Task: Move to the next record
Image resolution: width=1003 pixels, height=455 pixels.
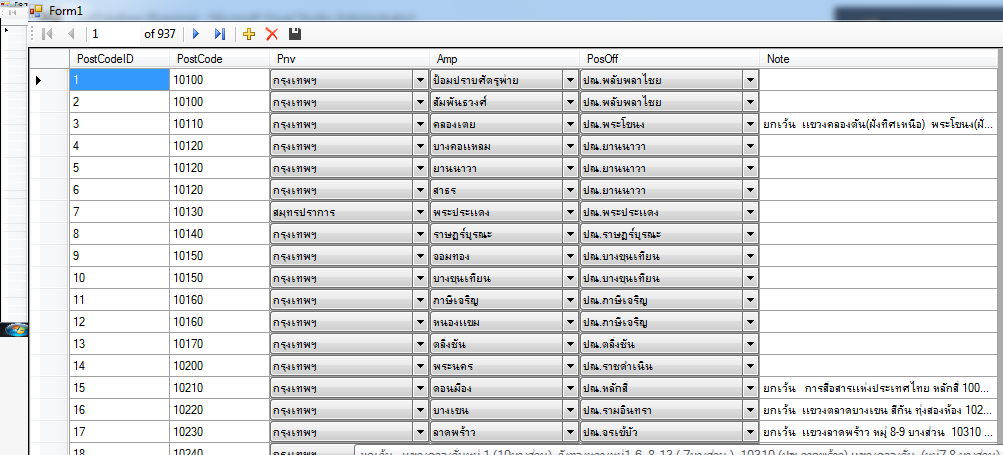Action: click(x=196, y=34)
